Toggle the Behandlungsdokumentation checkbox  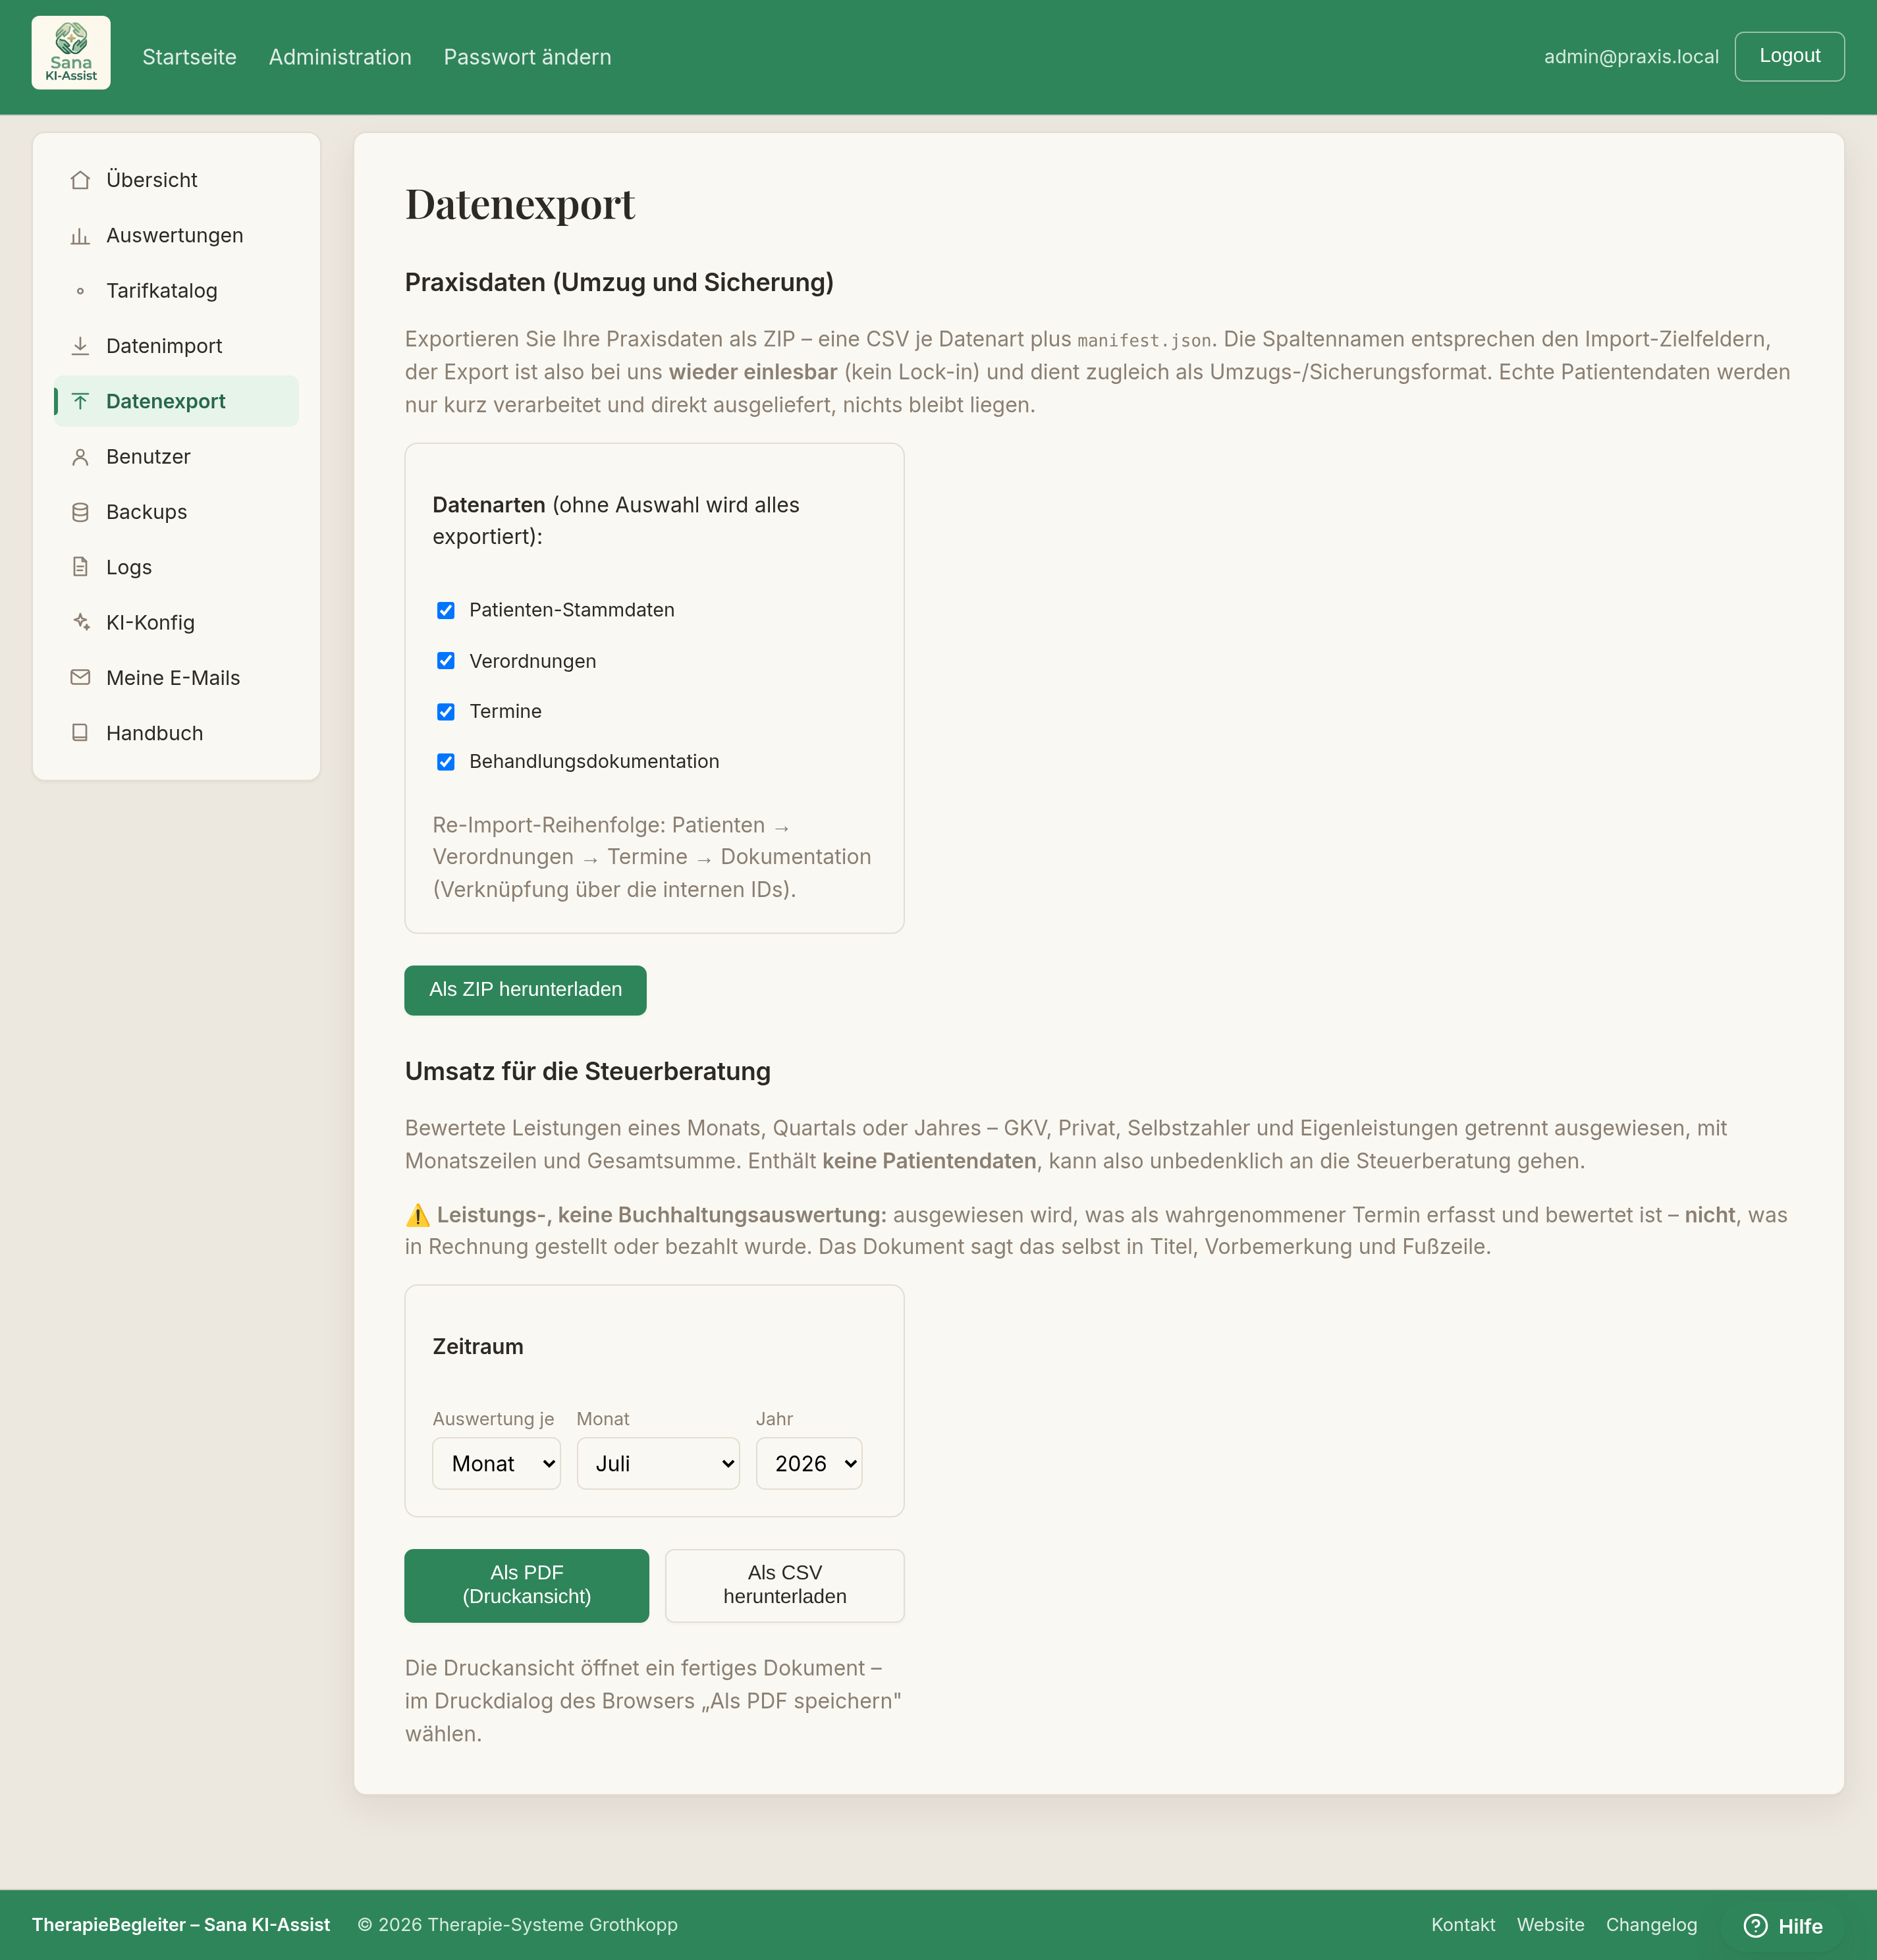446,762
